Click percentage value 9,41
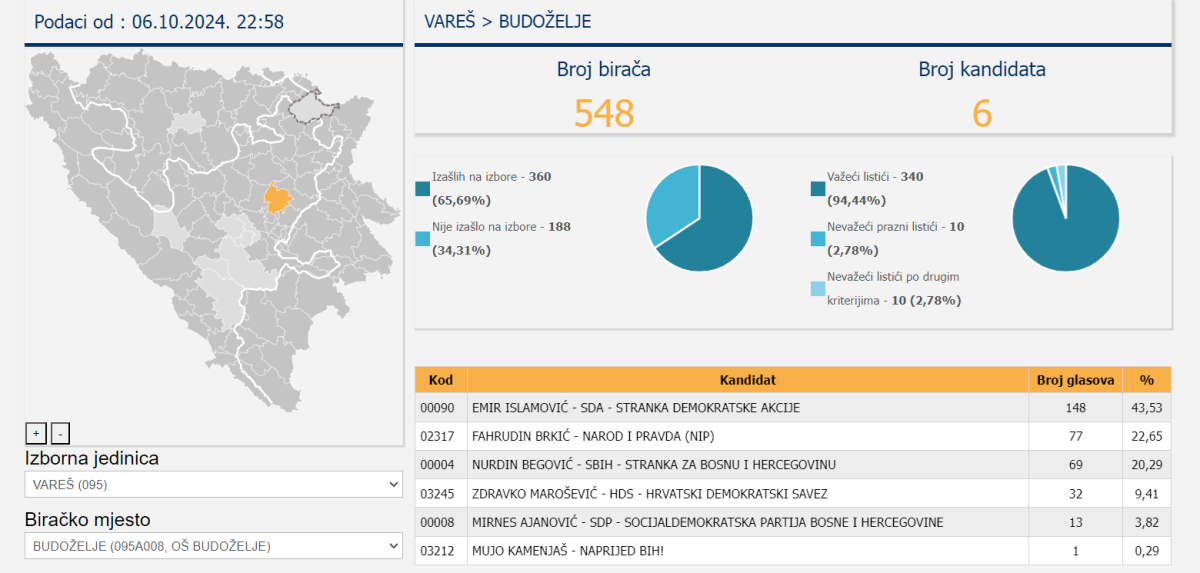1200x573 pixels. click(1147, 494)
